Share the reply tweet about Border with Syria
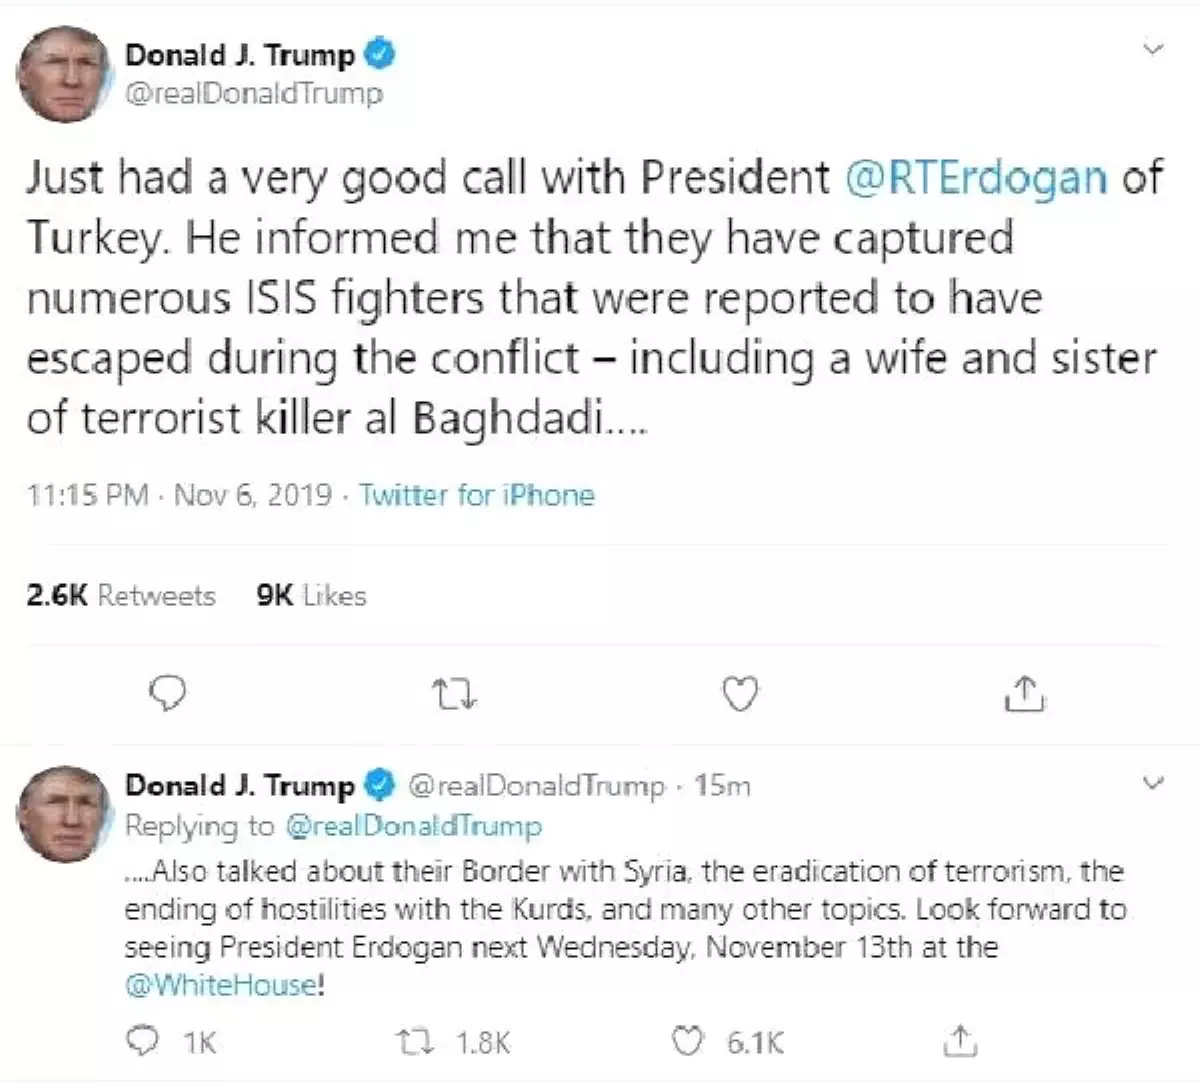This screenshot has height=1086, width=1200. click(959, 1040)
